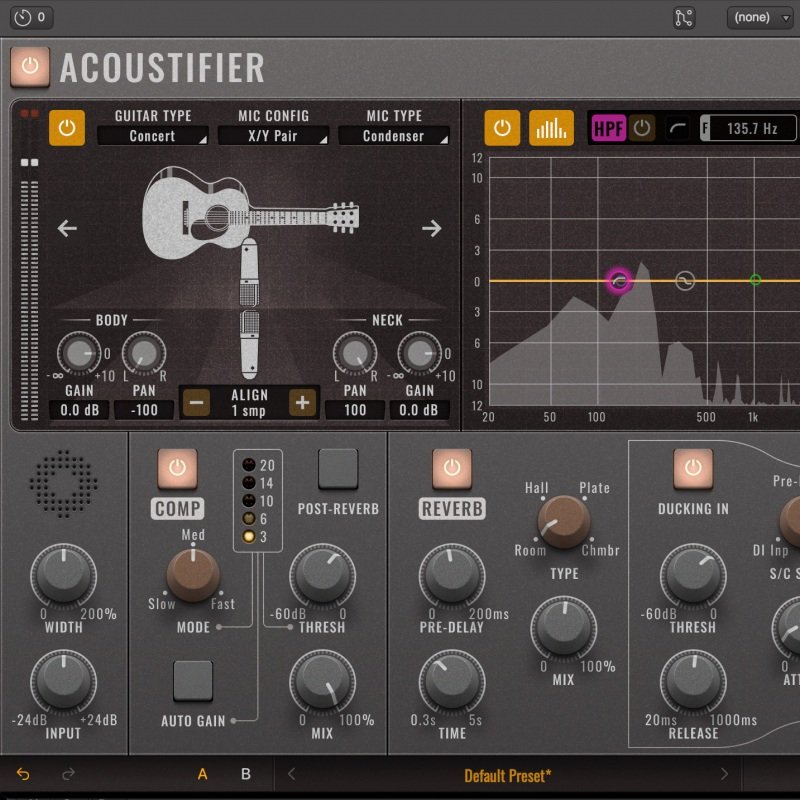Image resolution: width=800 pixels, height=800 pixels.
Task: Toggle the Auto Gain button
Action: (x=193, y=681)
